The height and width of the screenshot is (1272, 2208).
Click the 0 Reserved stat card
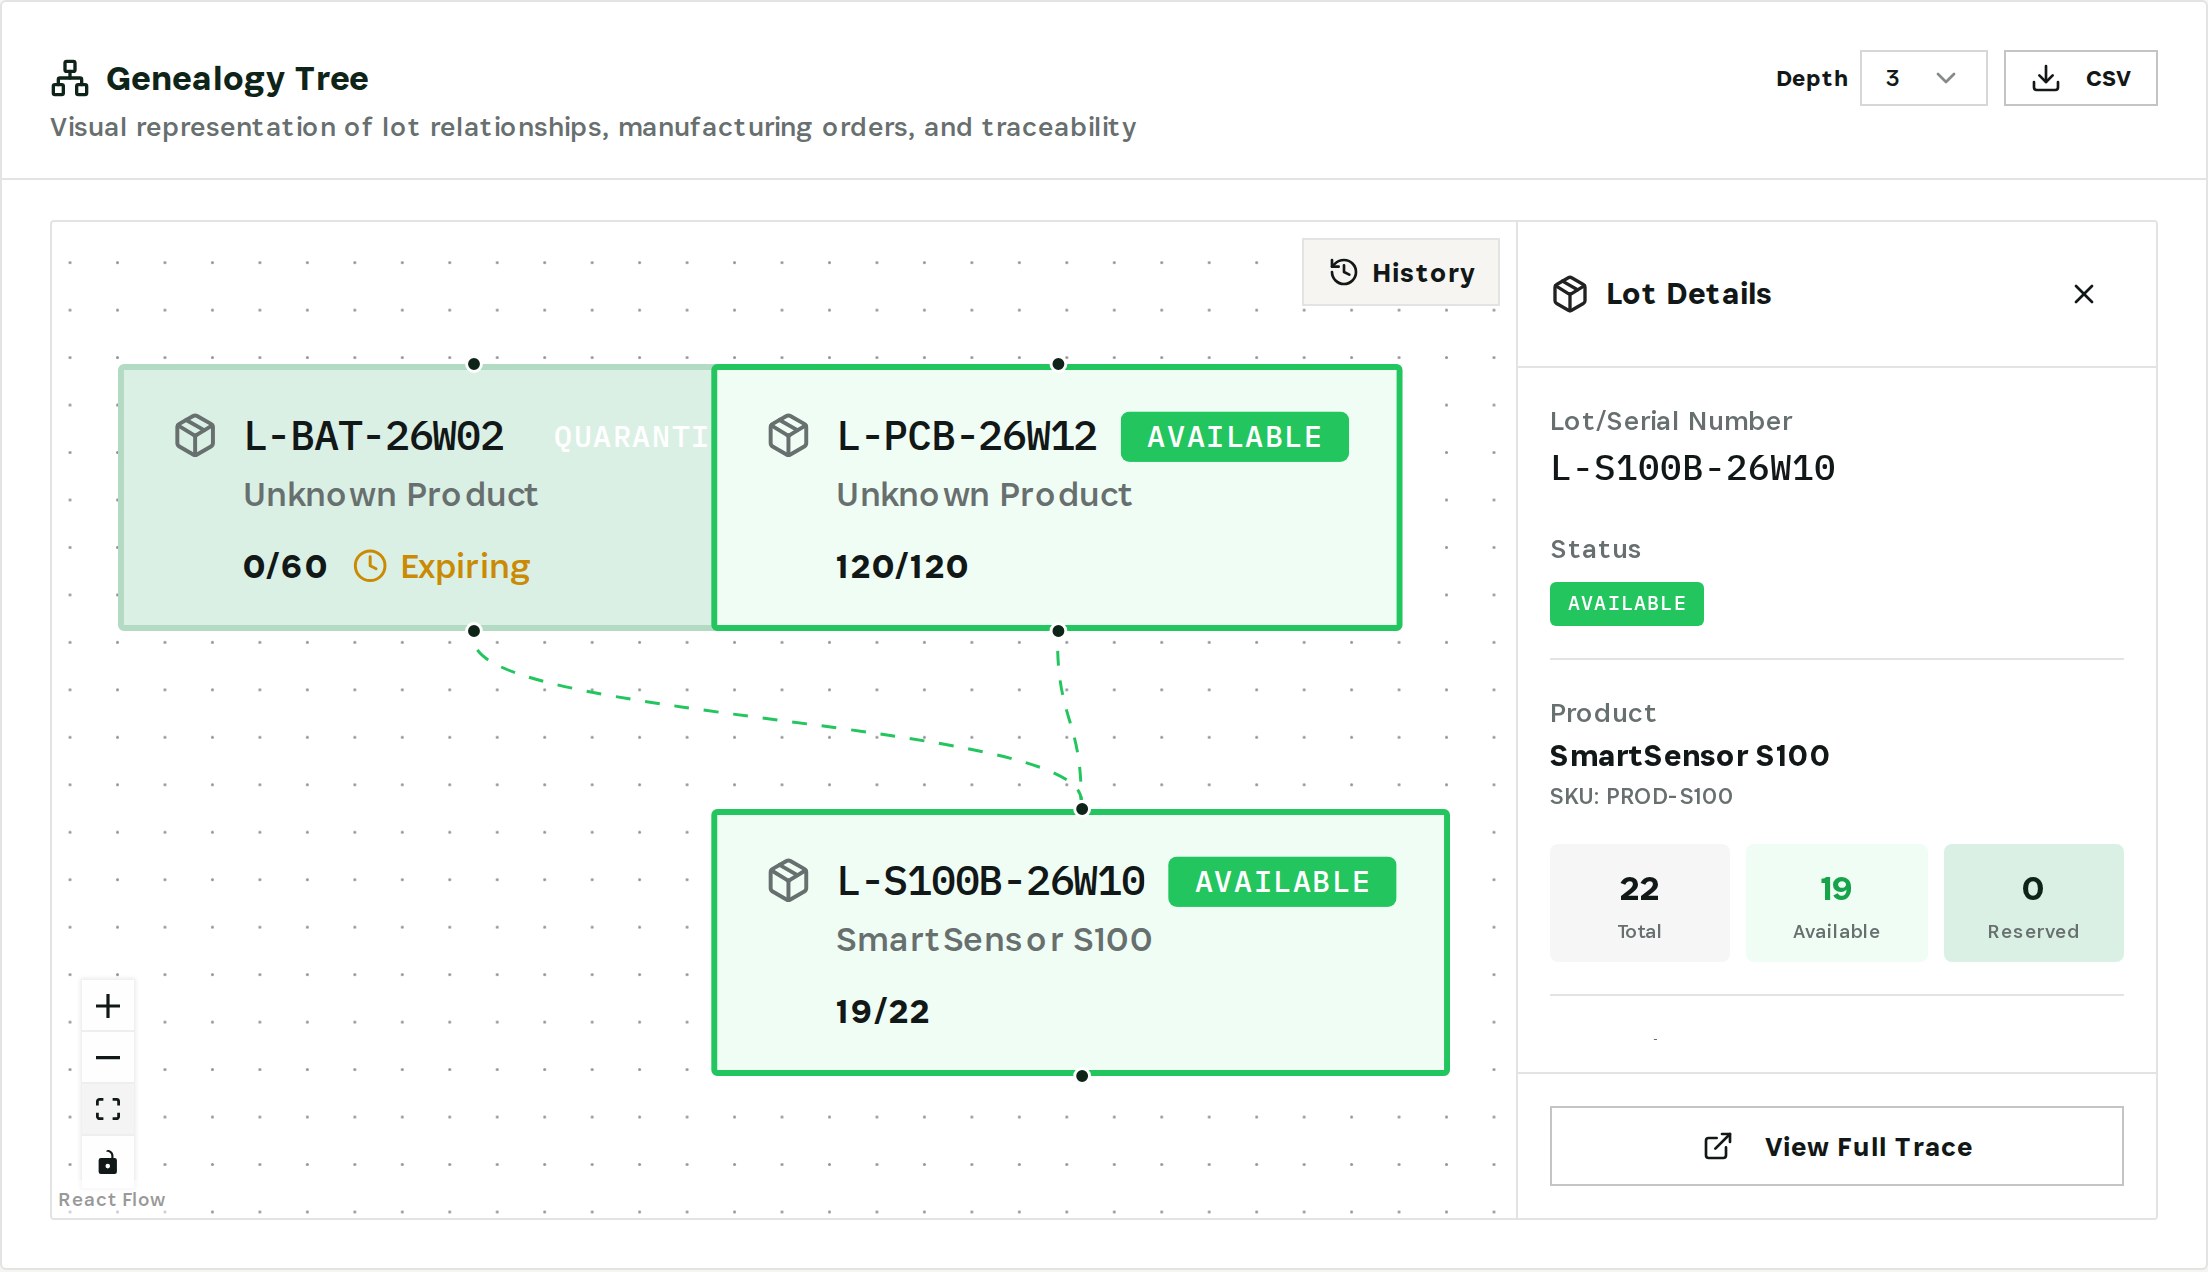click(2033, 903)
